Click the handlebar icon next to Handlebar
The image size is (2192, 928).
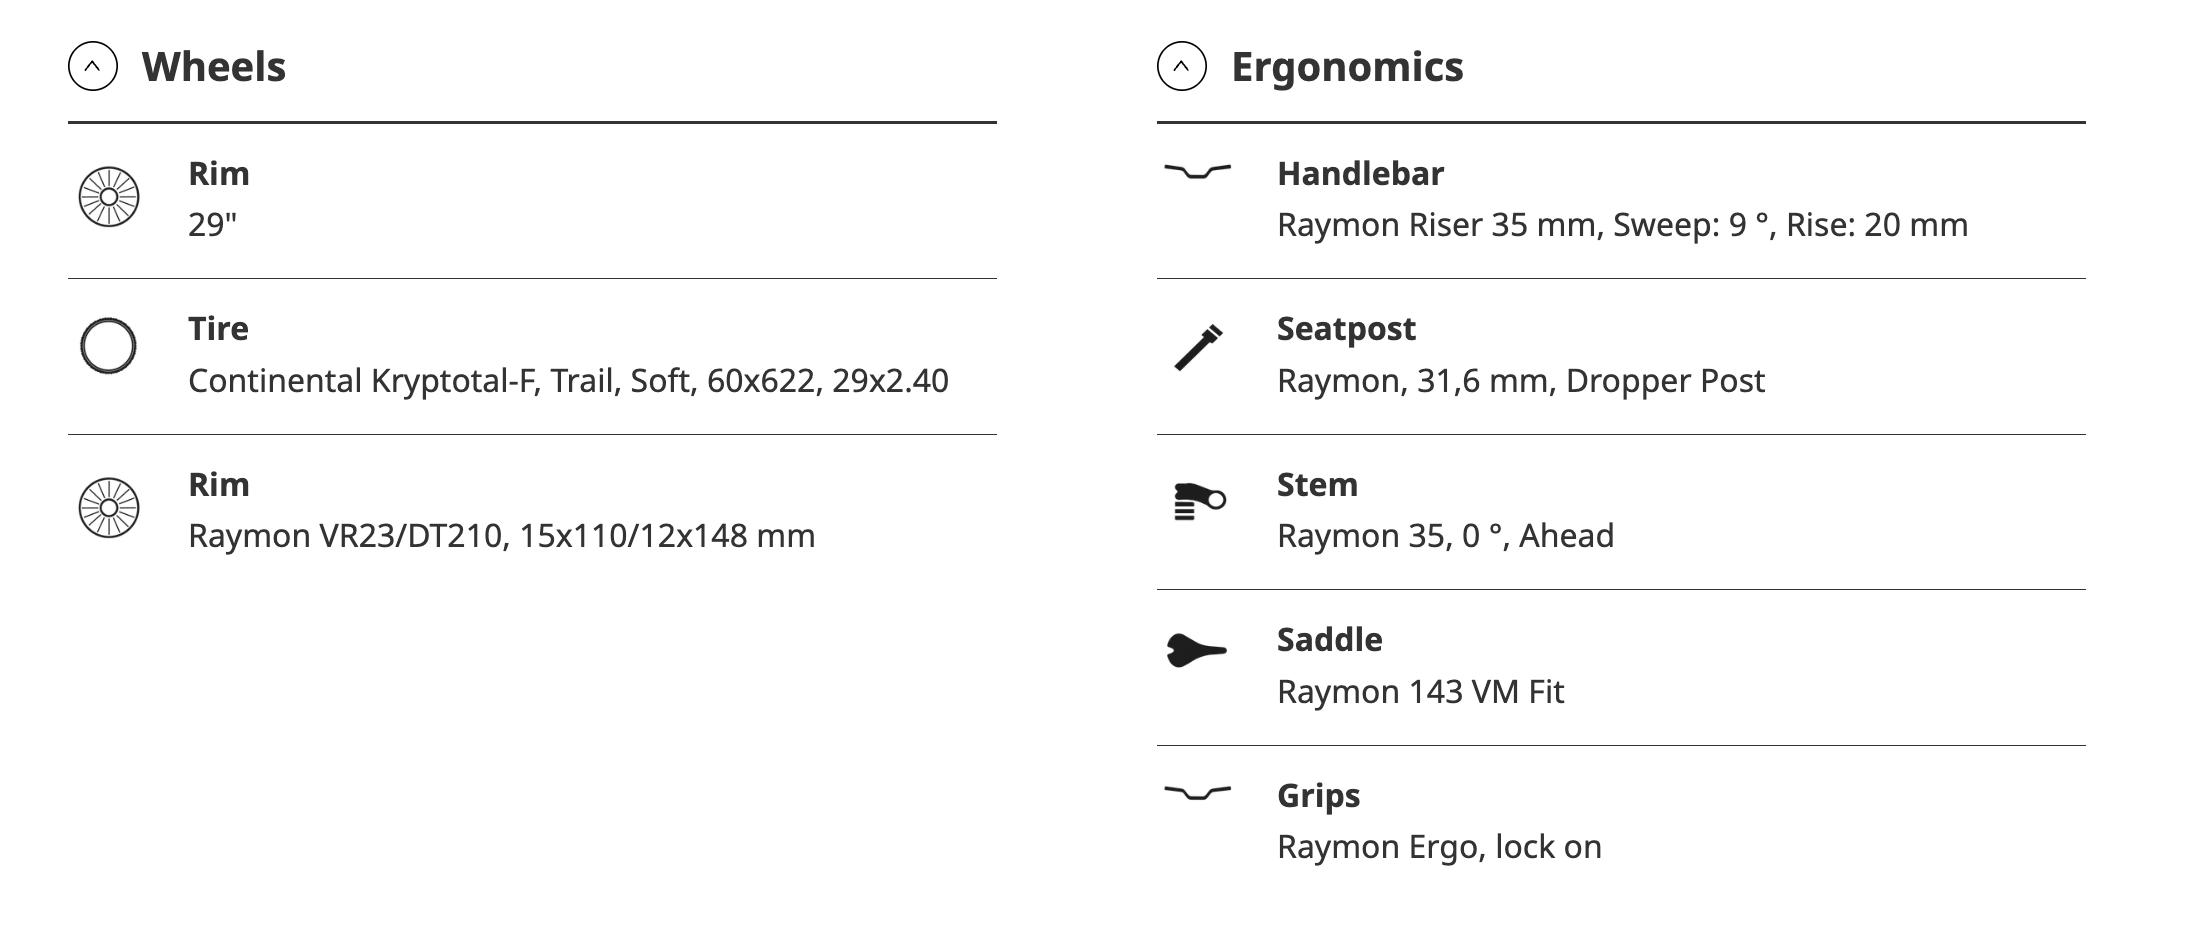point(1197,172)
